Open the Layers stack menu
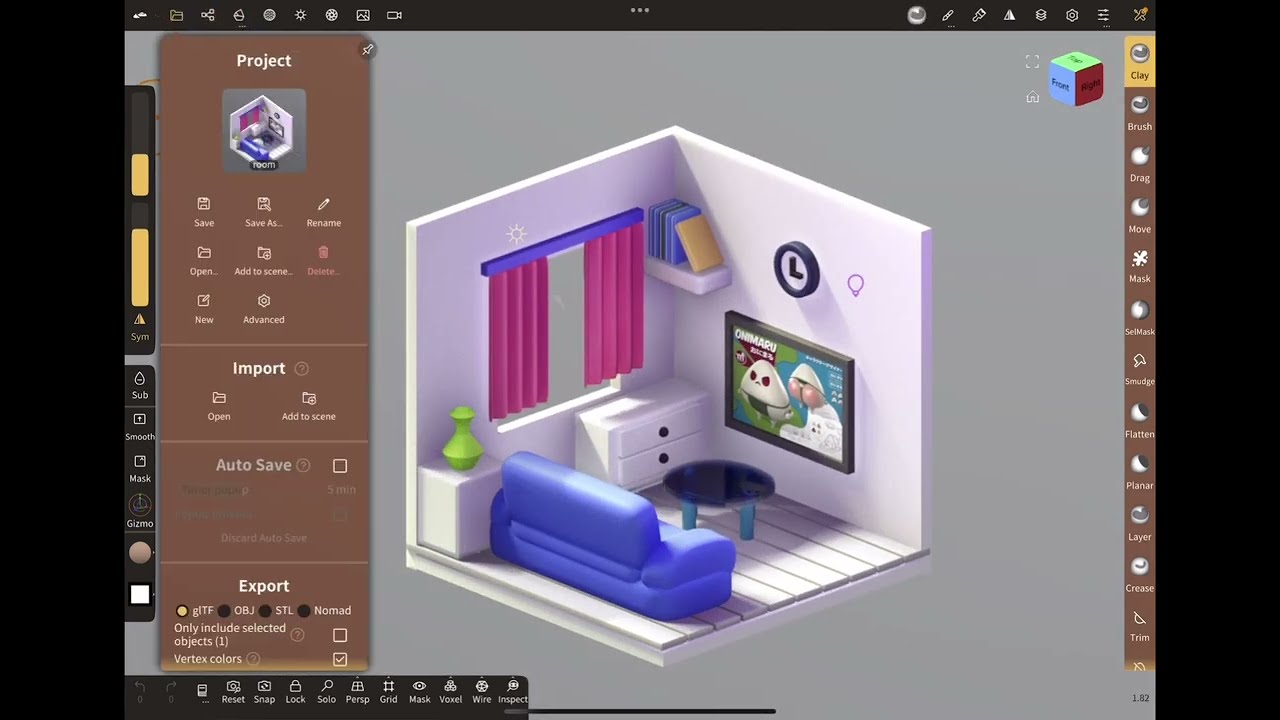 1041,15
